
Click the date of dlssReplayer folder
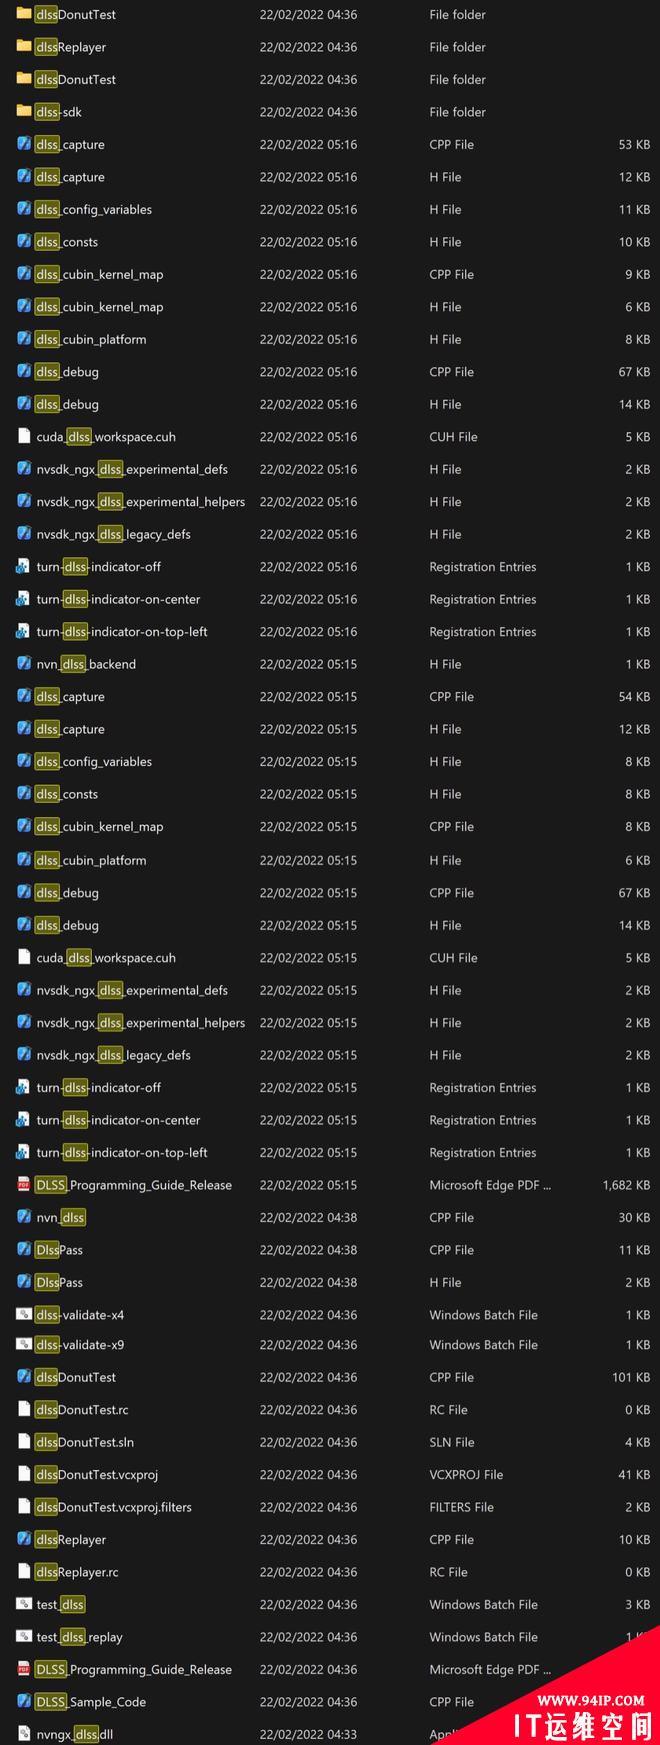click(308, 47)
